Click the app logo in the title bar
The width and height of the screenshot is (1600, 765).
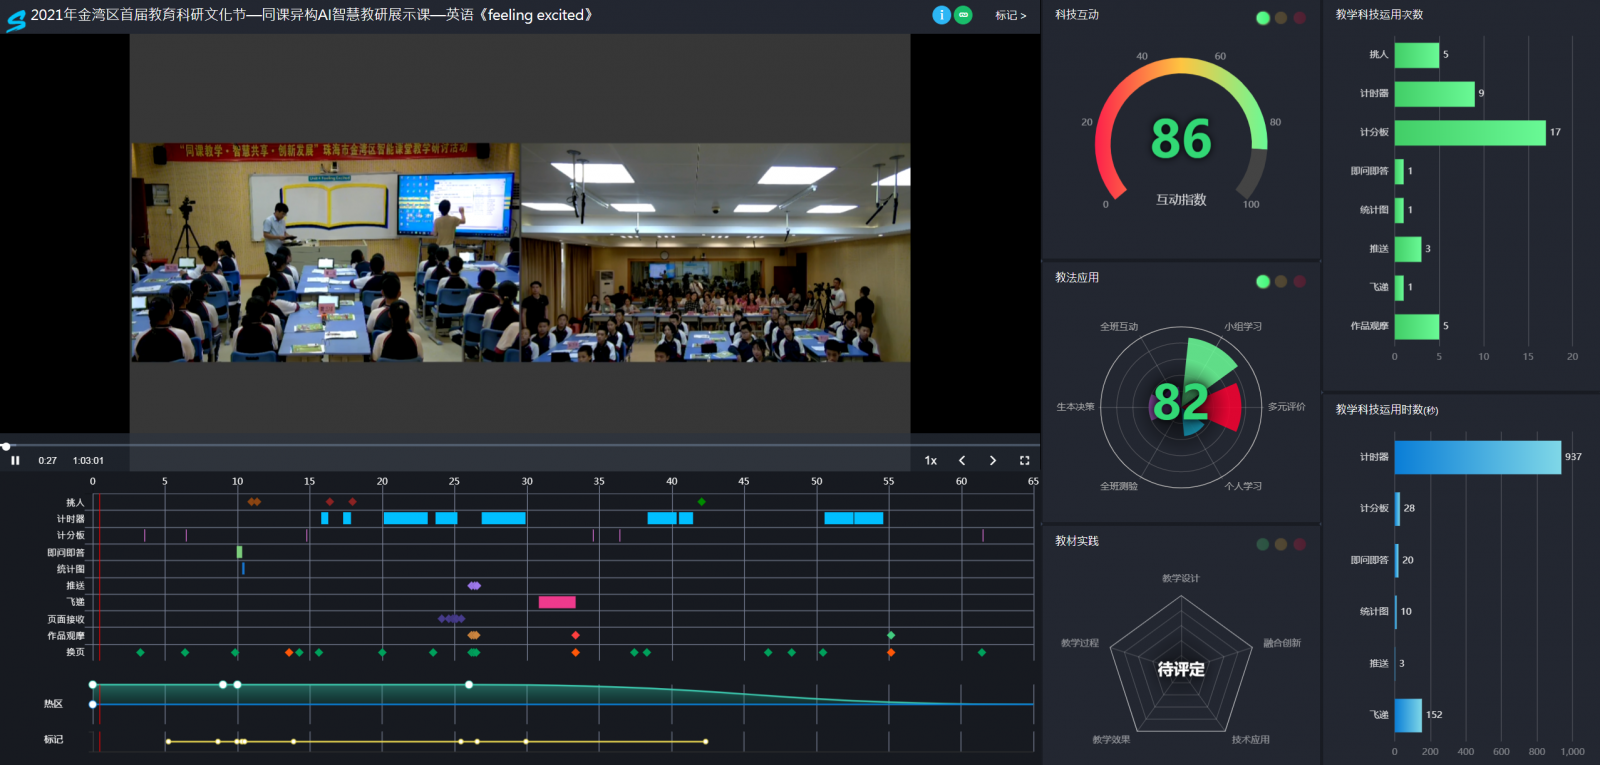pyautogui.click(x=15, y=18)
